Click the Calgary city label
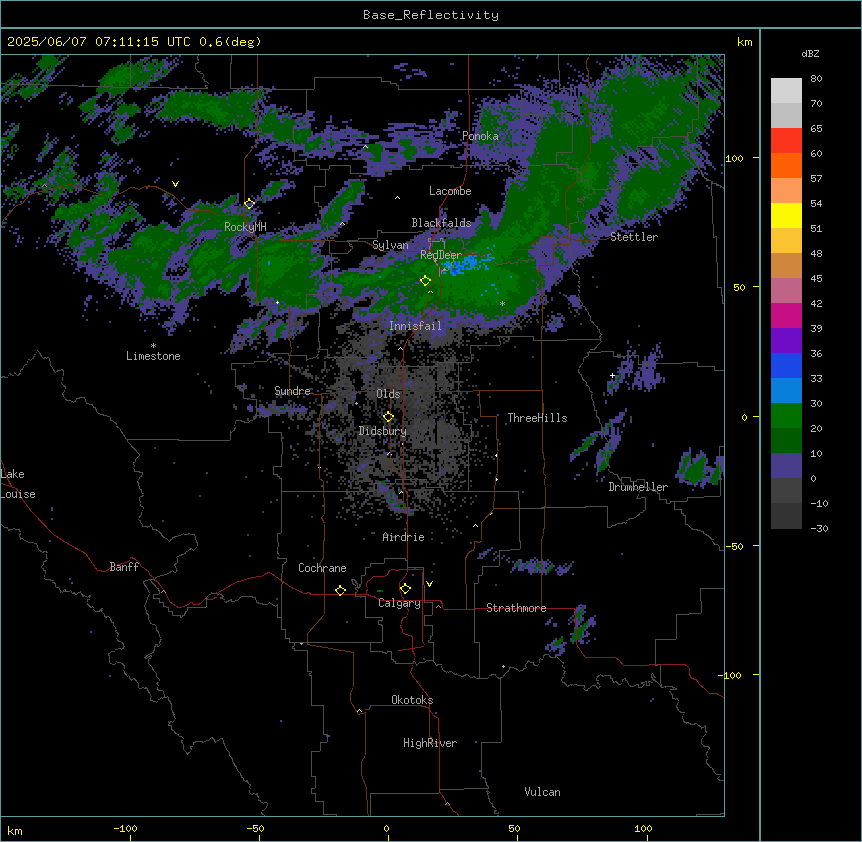Image resolution: width=862 pixels, height=842 pixels. click(399, 603)
